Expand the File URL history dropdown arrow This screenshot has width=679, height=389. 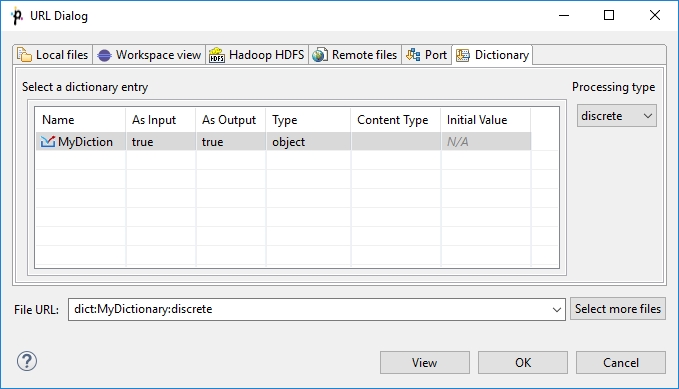(x=556, y=309)
